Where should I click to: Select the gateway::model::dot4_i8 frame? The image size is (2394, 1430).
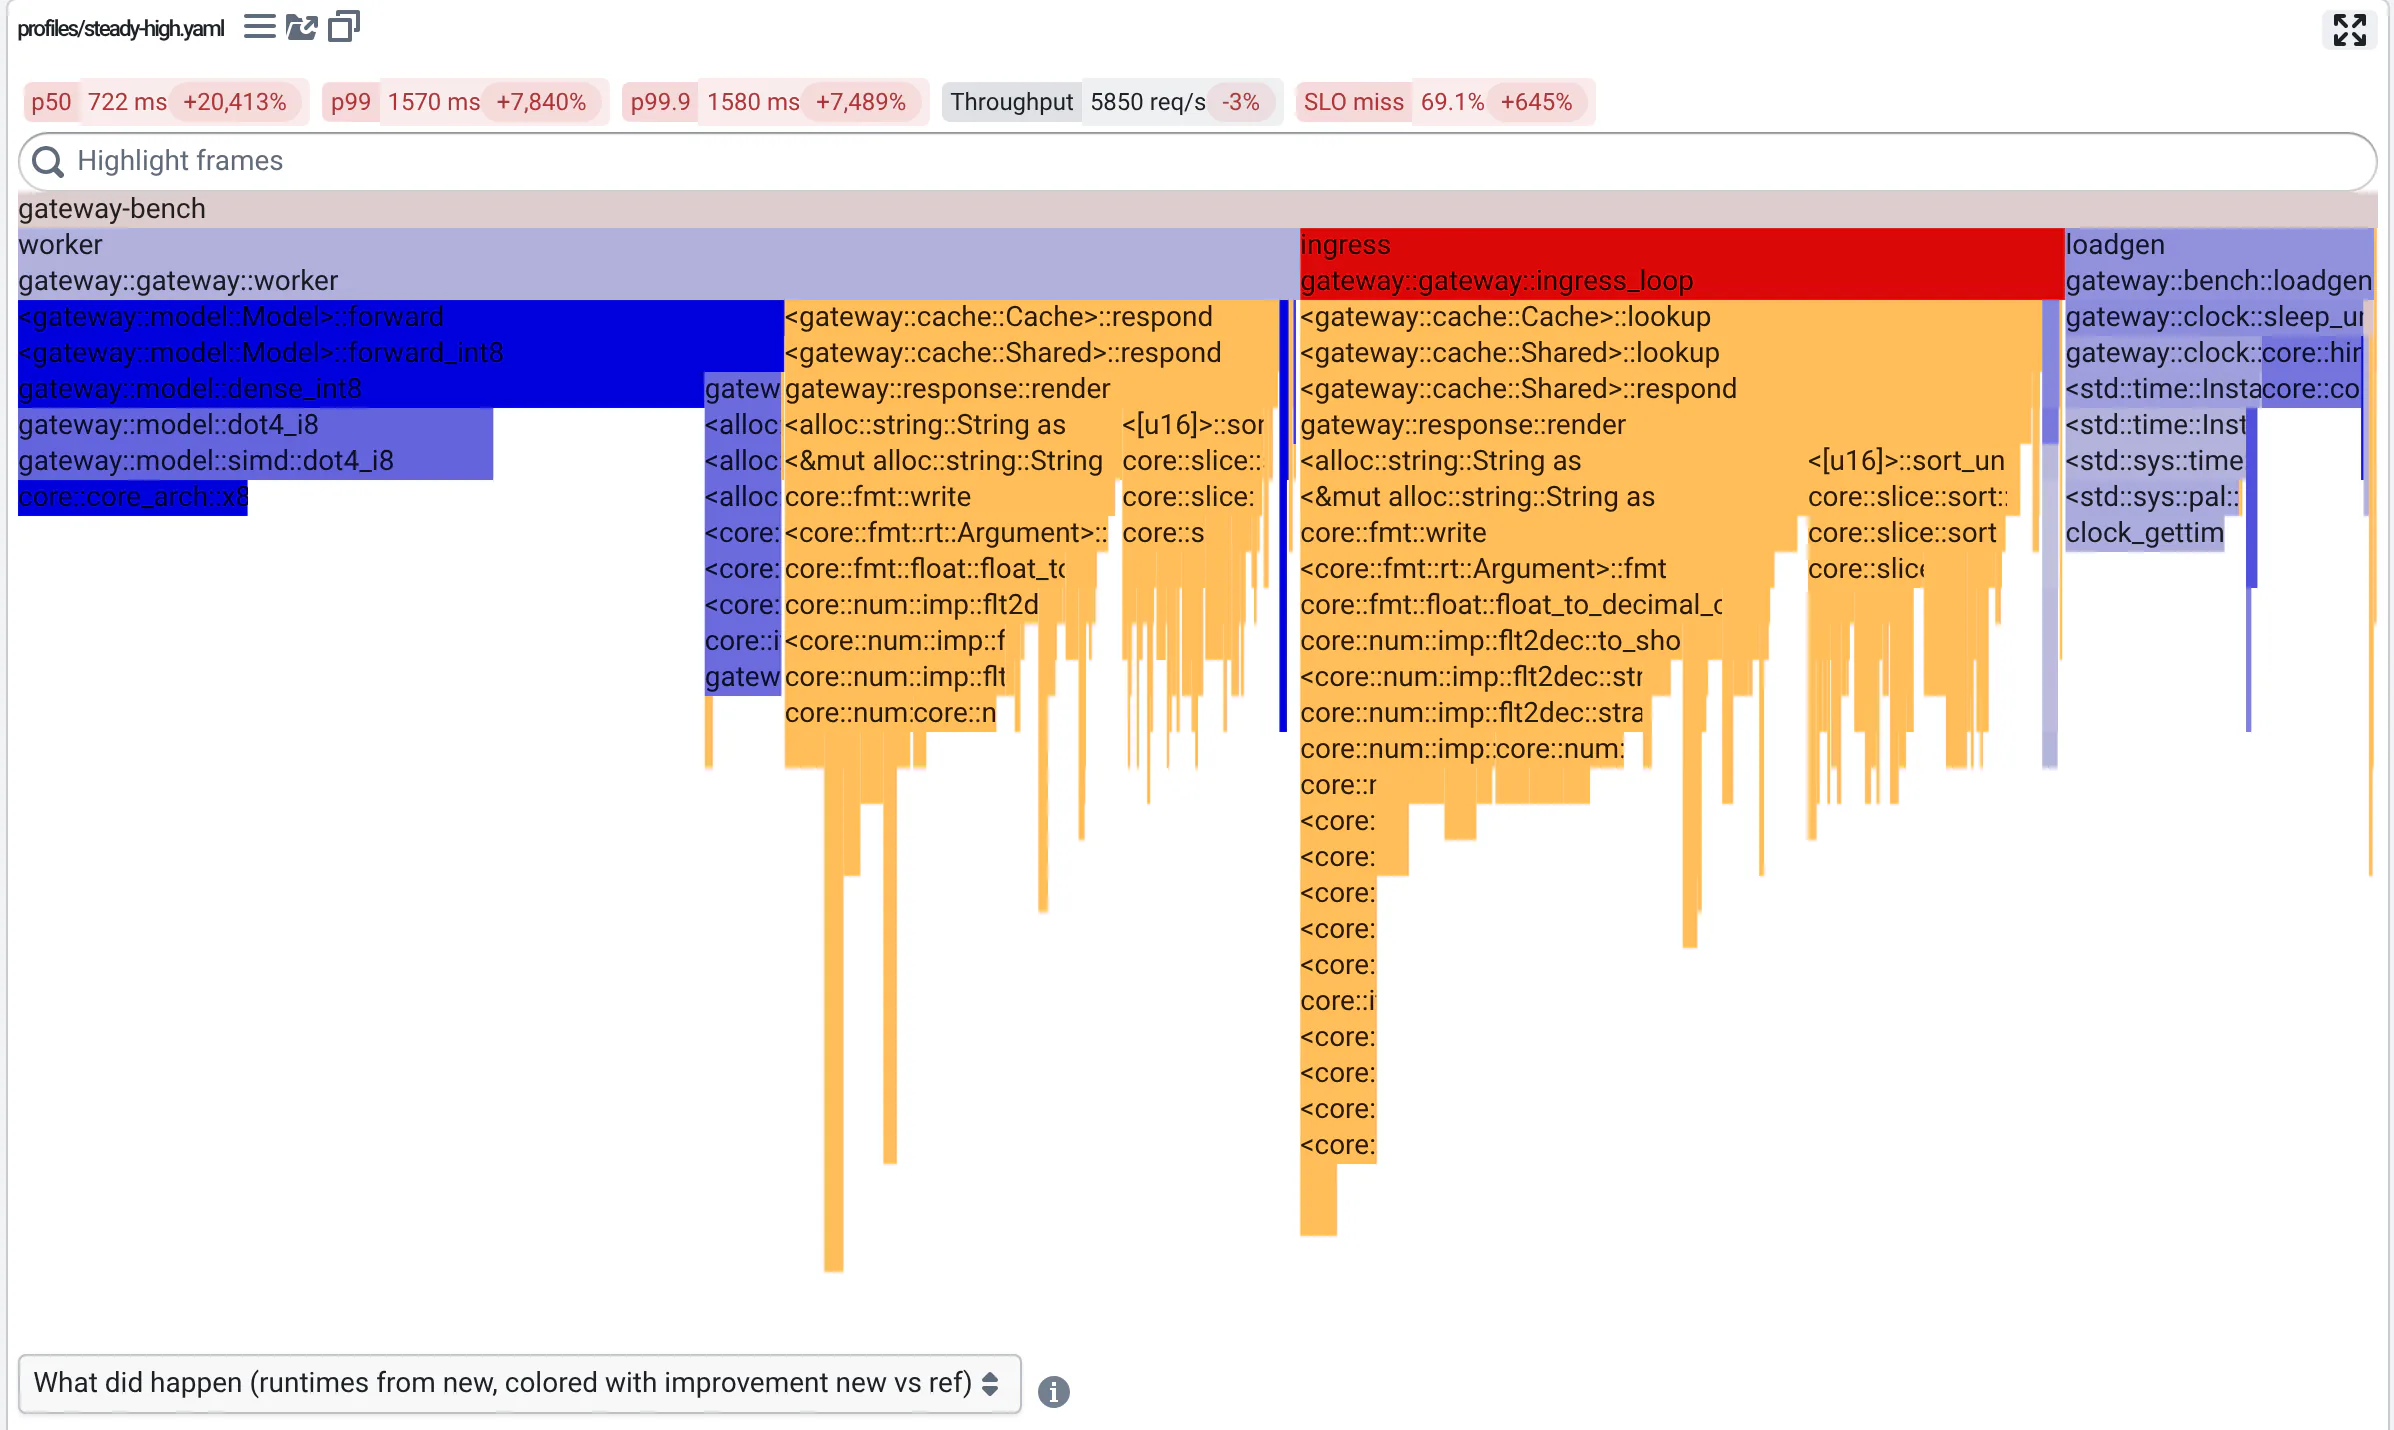(x=255, y=425)
